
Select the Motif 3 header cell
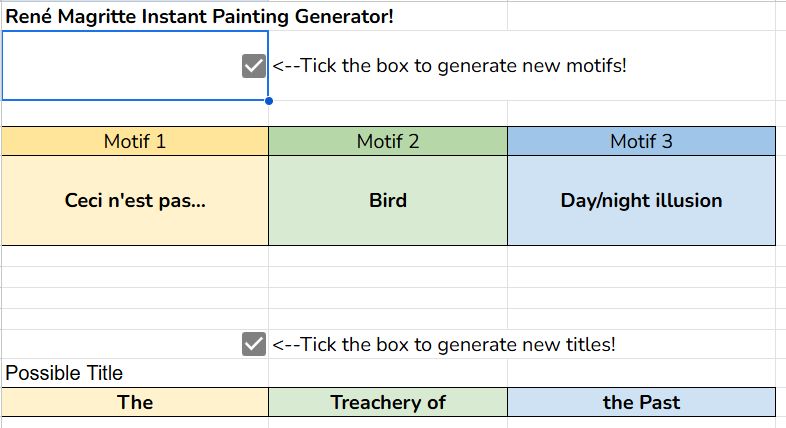[x=642, y=141]
